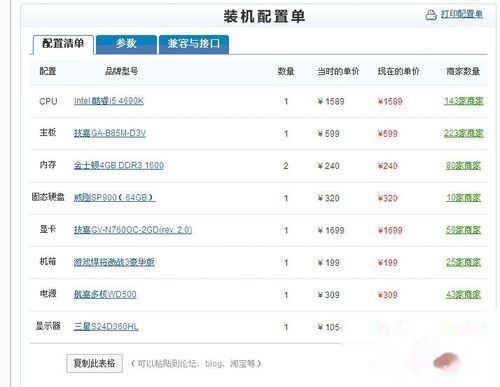500x387 pixels.
Task: Open the 航嘉多核WD500 power supply link
Action: [x=105, y=294]
